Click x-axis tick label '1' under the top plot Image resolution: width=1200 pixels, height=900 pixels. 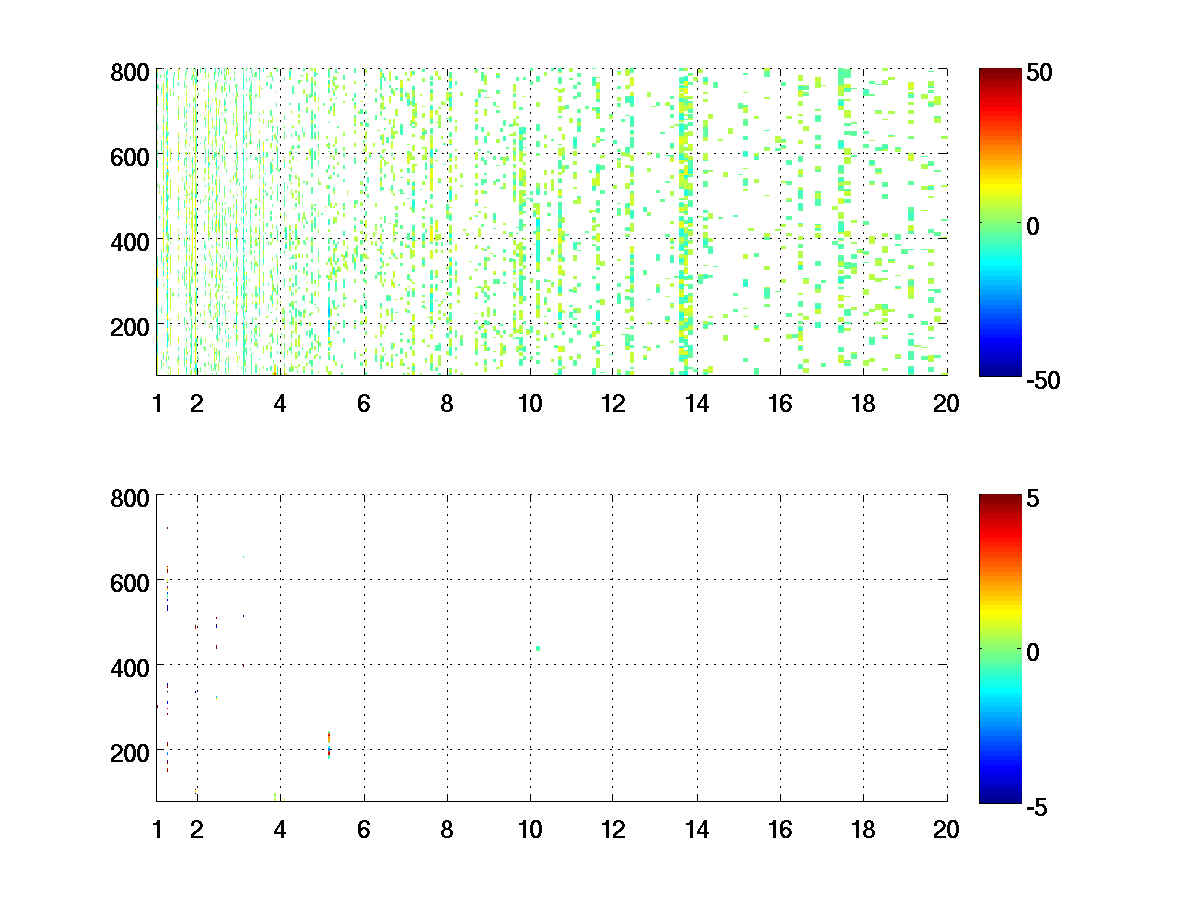coord(157,403)
